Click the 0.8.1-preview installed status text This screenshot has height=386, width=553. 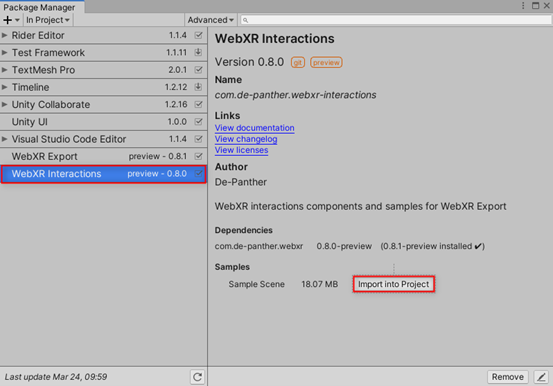point(432,246)
